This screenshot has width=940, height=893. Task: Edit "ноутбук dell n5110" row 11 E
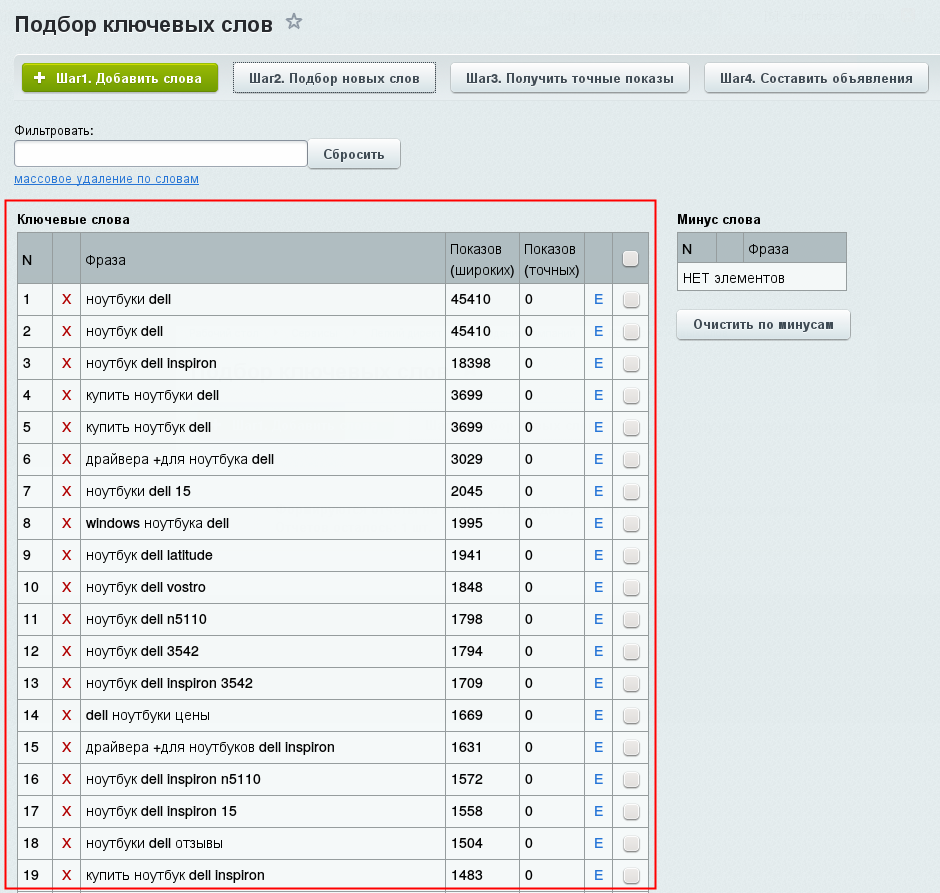point(598,619)
